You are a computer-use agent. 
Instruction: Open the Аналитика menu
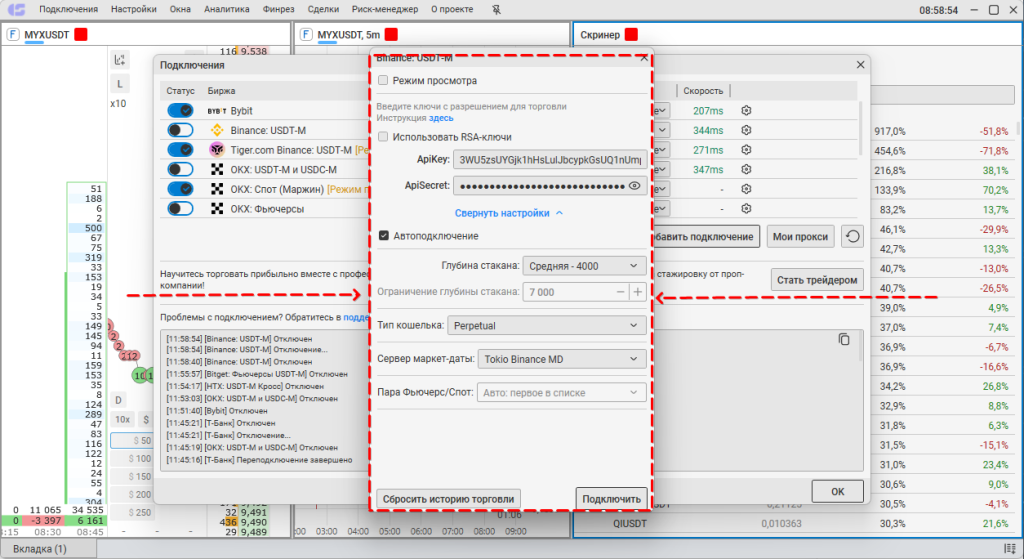click(226, 9)
